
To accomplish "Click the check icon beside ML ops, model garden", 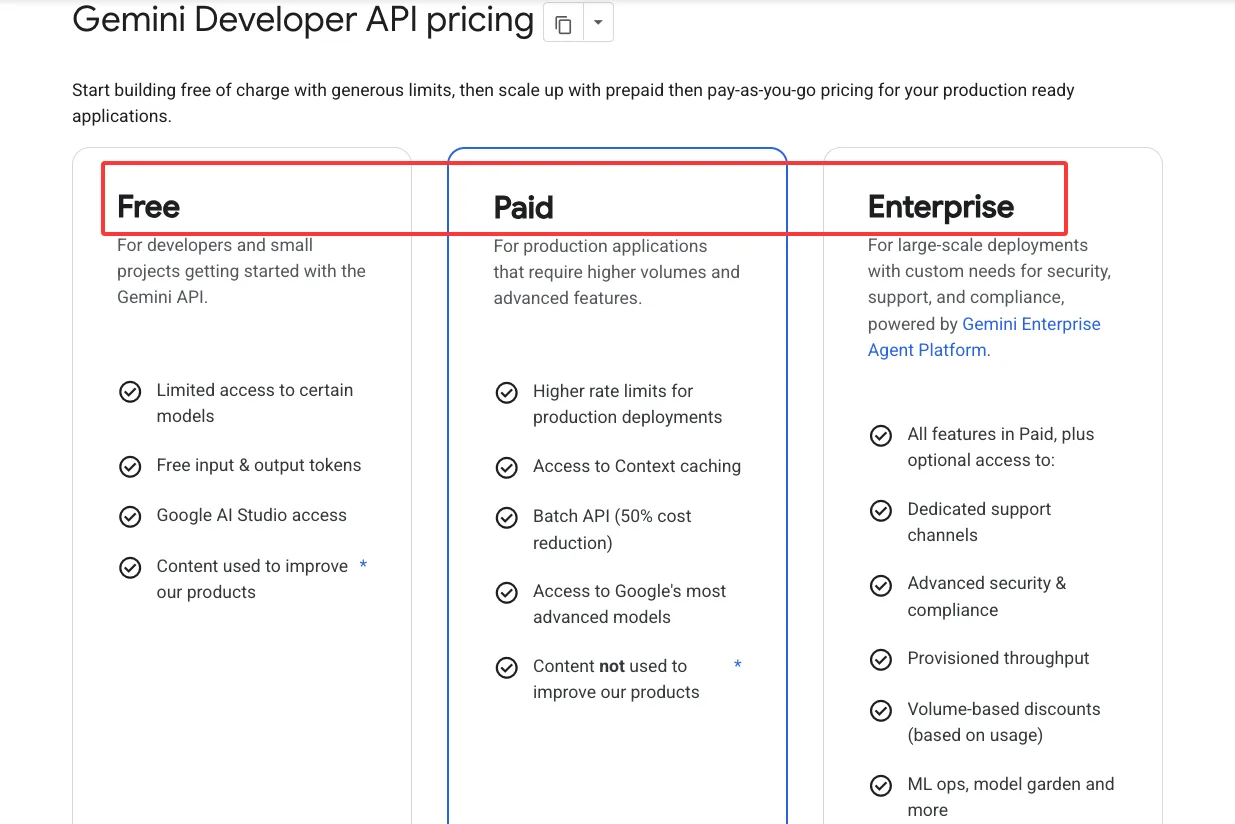I will point(881,785).
